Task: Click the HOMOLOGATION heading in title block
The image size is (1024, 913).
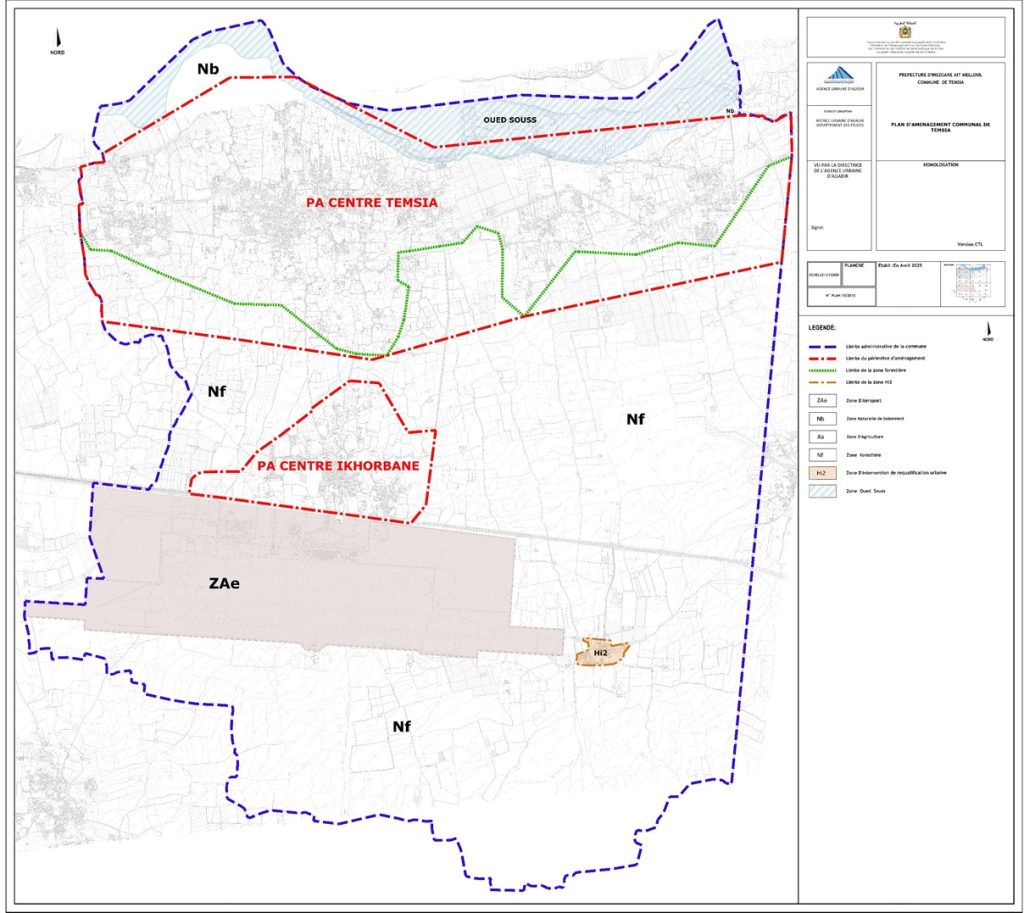Action: (x=939, y=166)
